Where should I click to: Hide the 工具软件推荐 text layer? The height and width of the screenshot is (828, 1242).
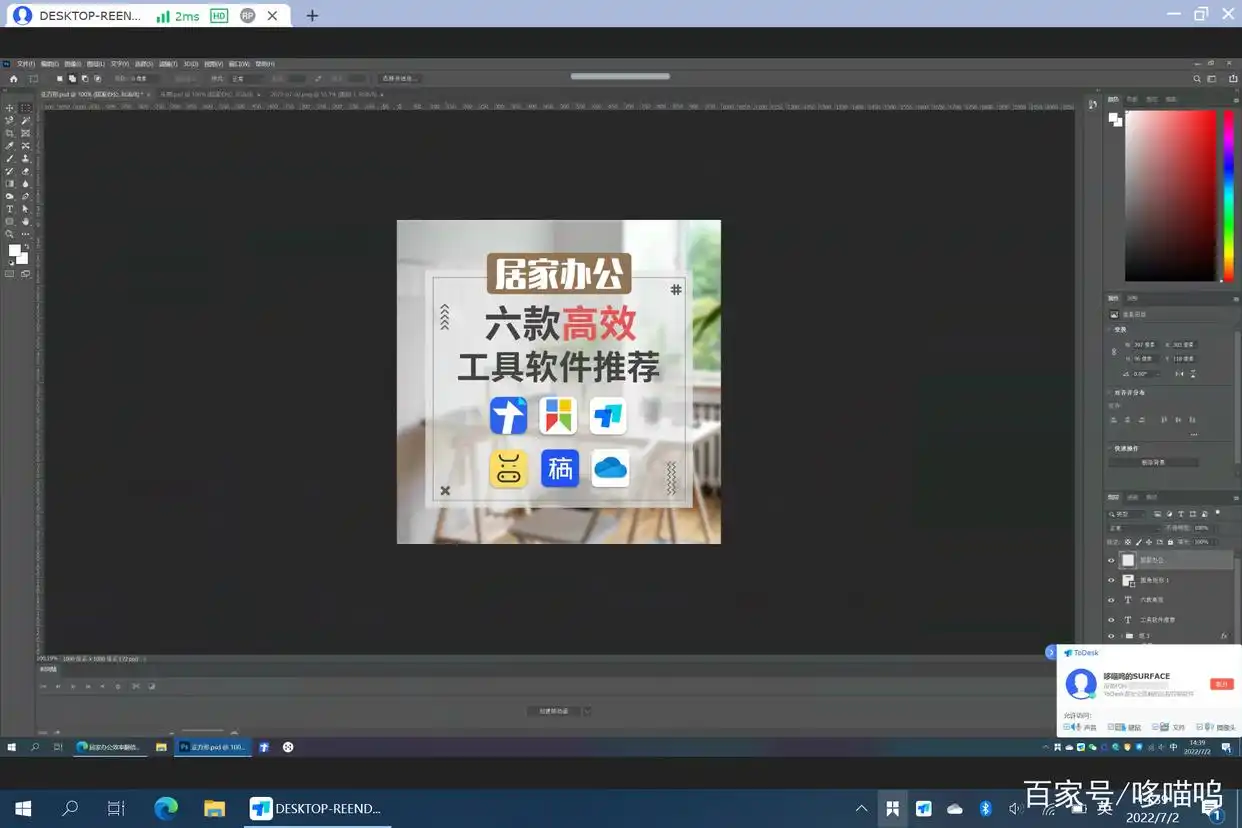[1111, 620]
